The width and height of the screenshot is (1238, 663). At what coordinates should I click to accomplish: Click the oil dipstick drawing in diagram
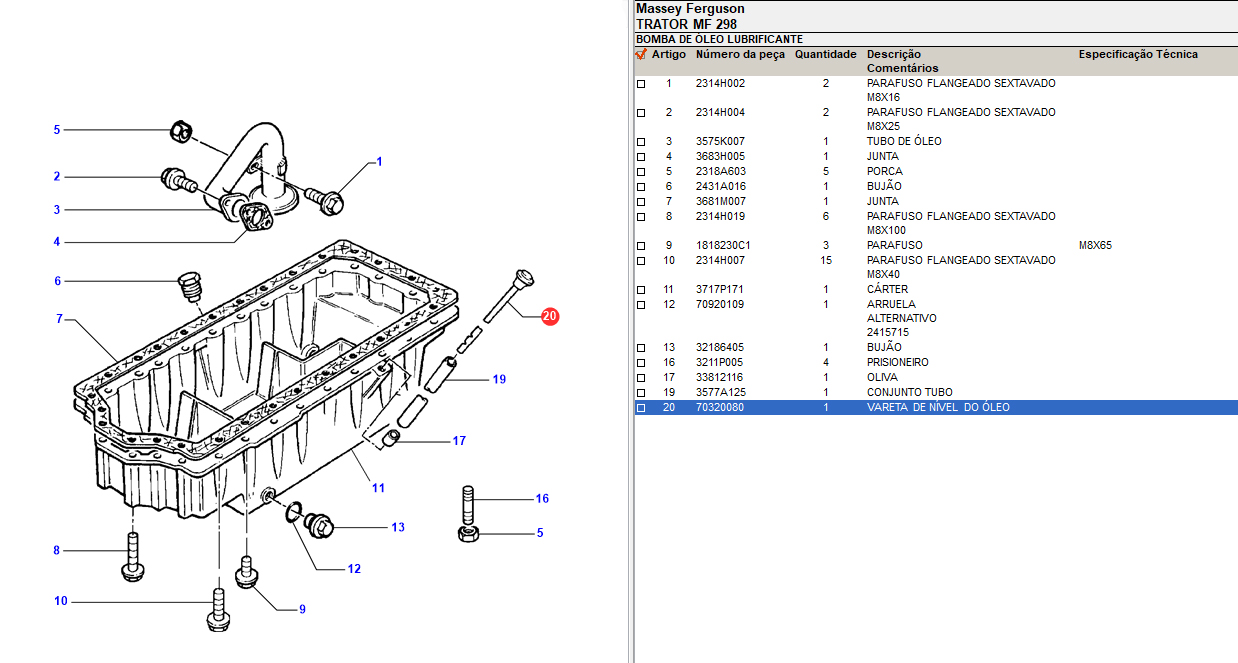[506, 296]
